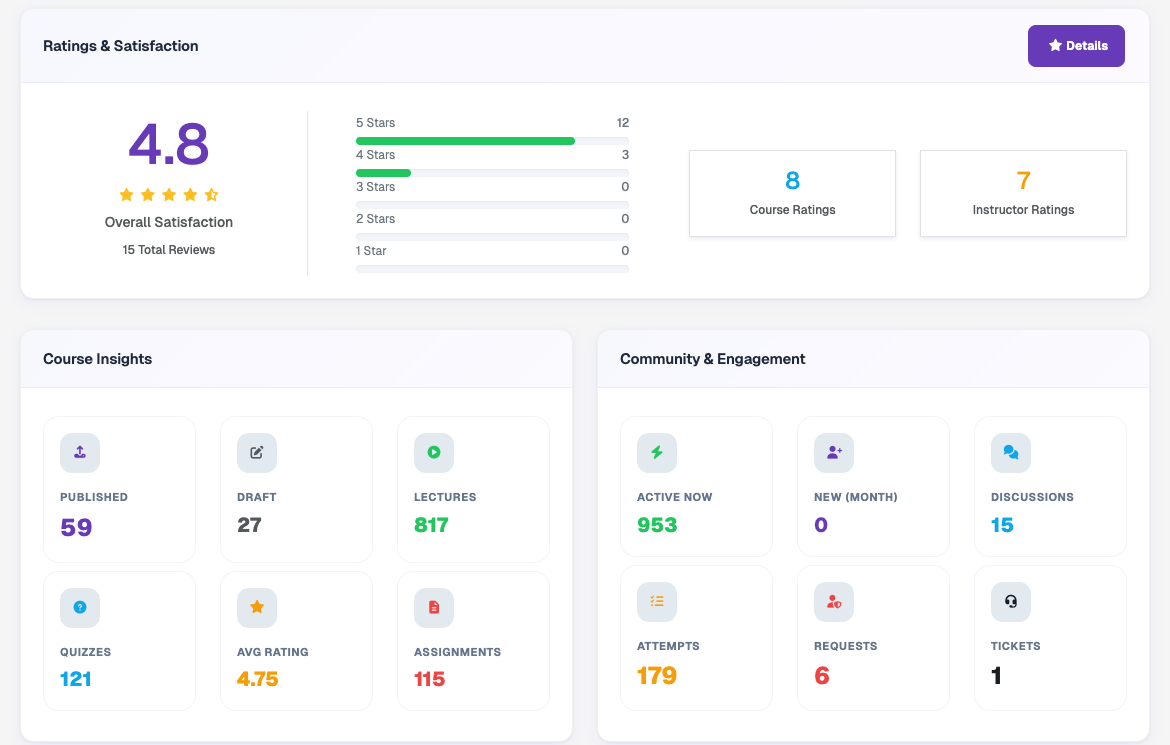Click the Tickets value 1
Viewport: 1170px width, 745px height.
coord(996,676)
